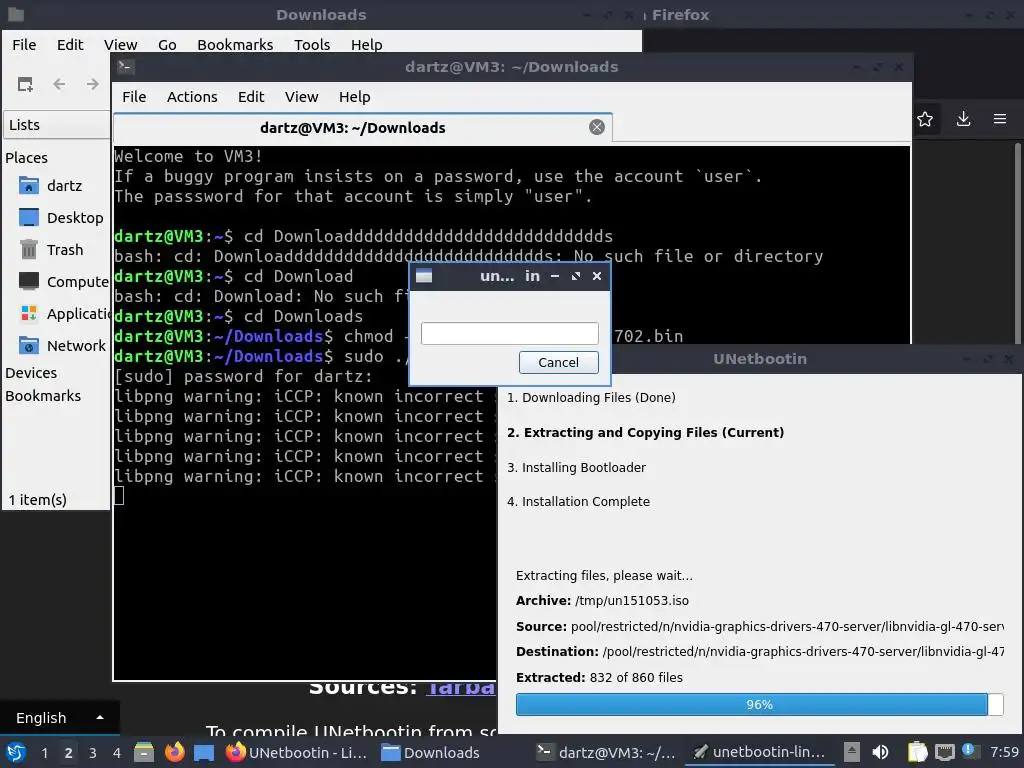
Task: Open View menu in file manager
Action: [120, 44]
